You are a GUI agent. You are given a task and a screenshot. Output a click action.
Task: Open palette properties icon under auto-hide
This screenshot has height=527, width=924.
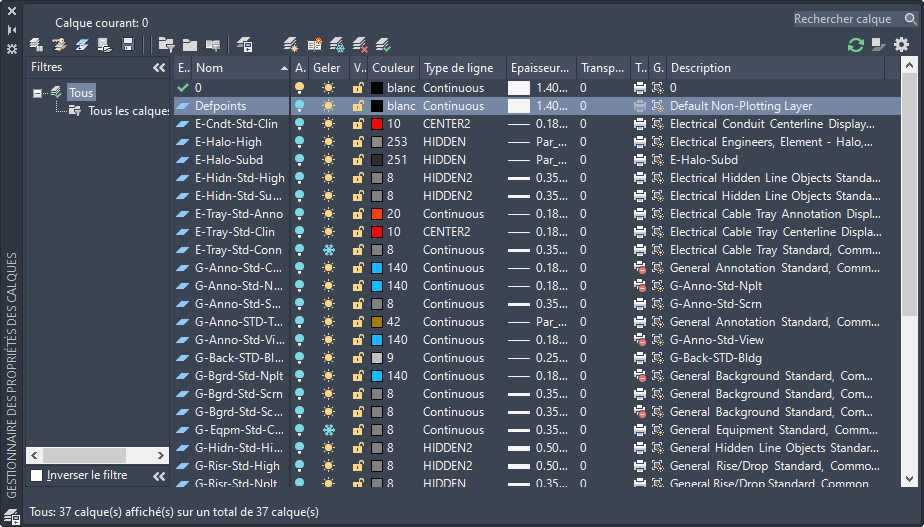pyautogui.click(x=12, y=49)
